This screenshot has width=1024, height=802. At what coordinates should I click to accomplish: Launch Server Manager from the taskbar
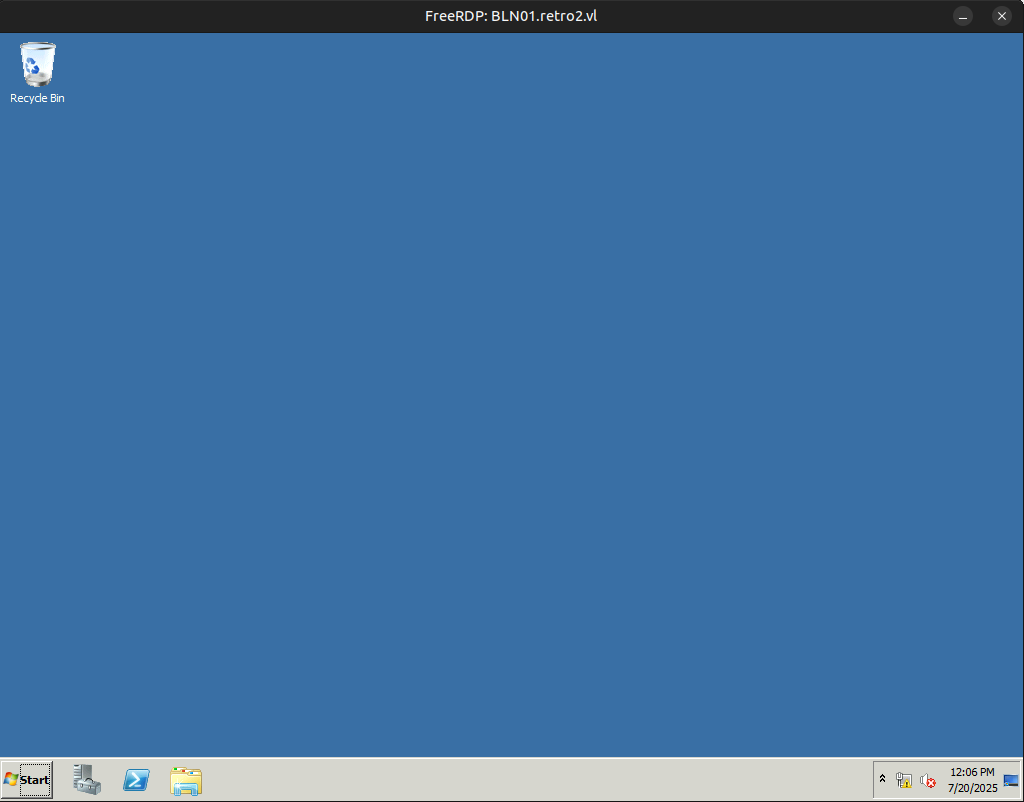87,780
